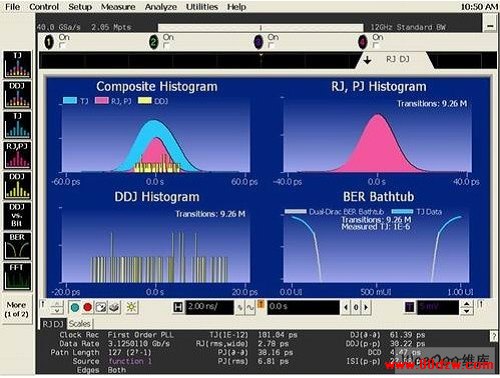Click the display intensity sun icon
The width and height of the screenshot is (500, 378).
coord(131,307)
